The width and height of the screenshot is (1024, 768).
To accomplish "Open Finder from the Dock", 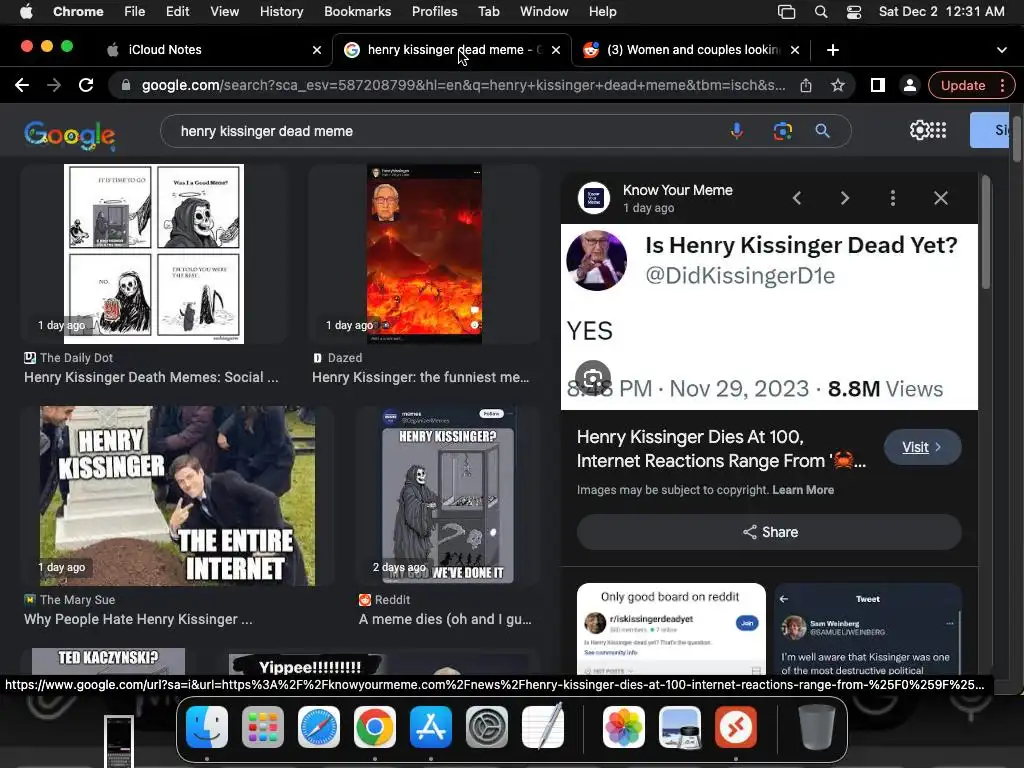I will click(x=207, y=727).
